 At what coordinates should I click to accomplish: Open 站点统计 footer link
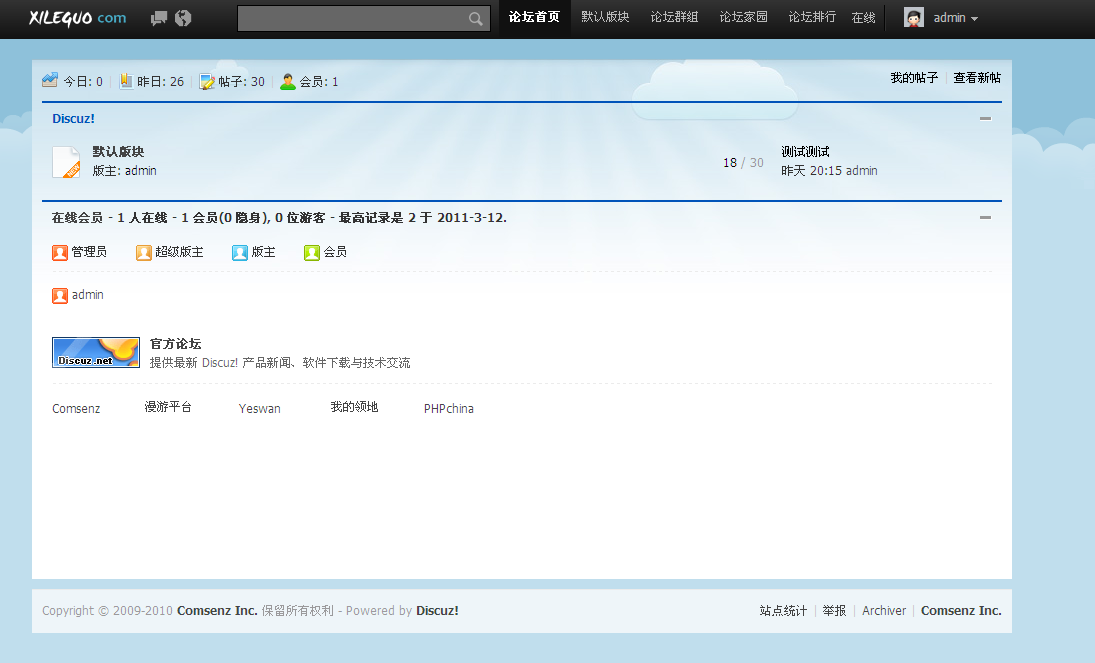[783, 611]
